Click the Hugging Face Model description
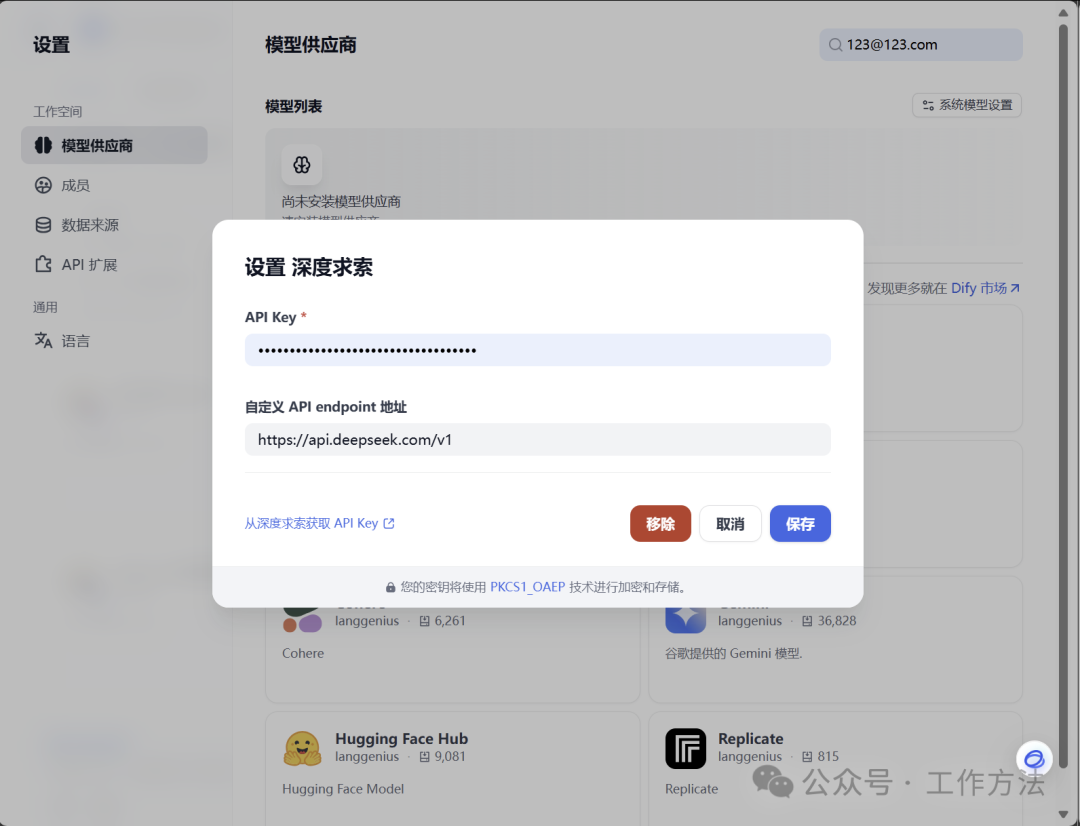 343,789
